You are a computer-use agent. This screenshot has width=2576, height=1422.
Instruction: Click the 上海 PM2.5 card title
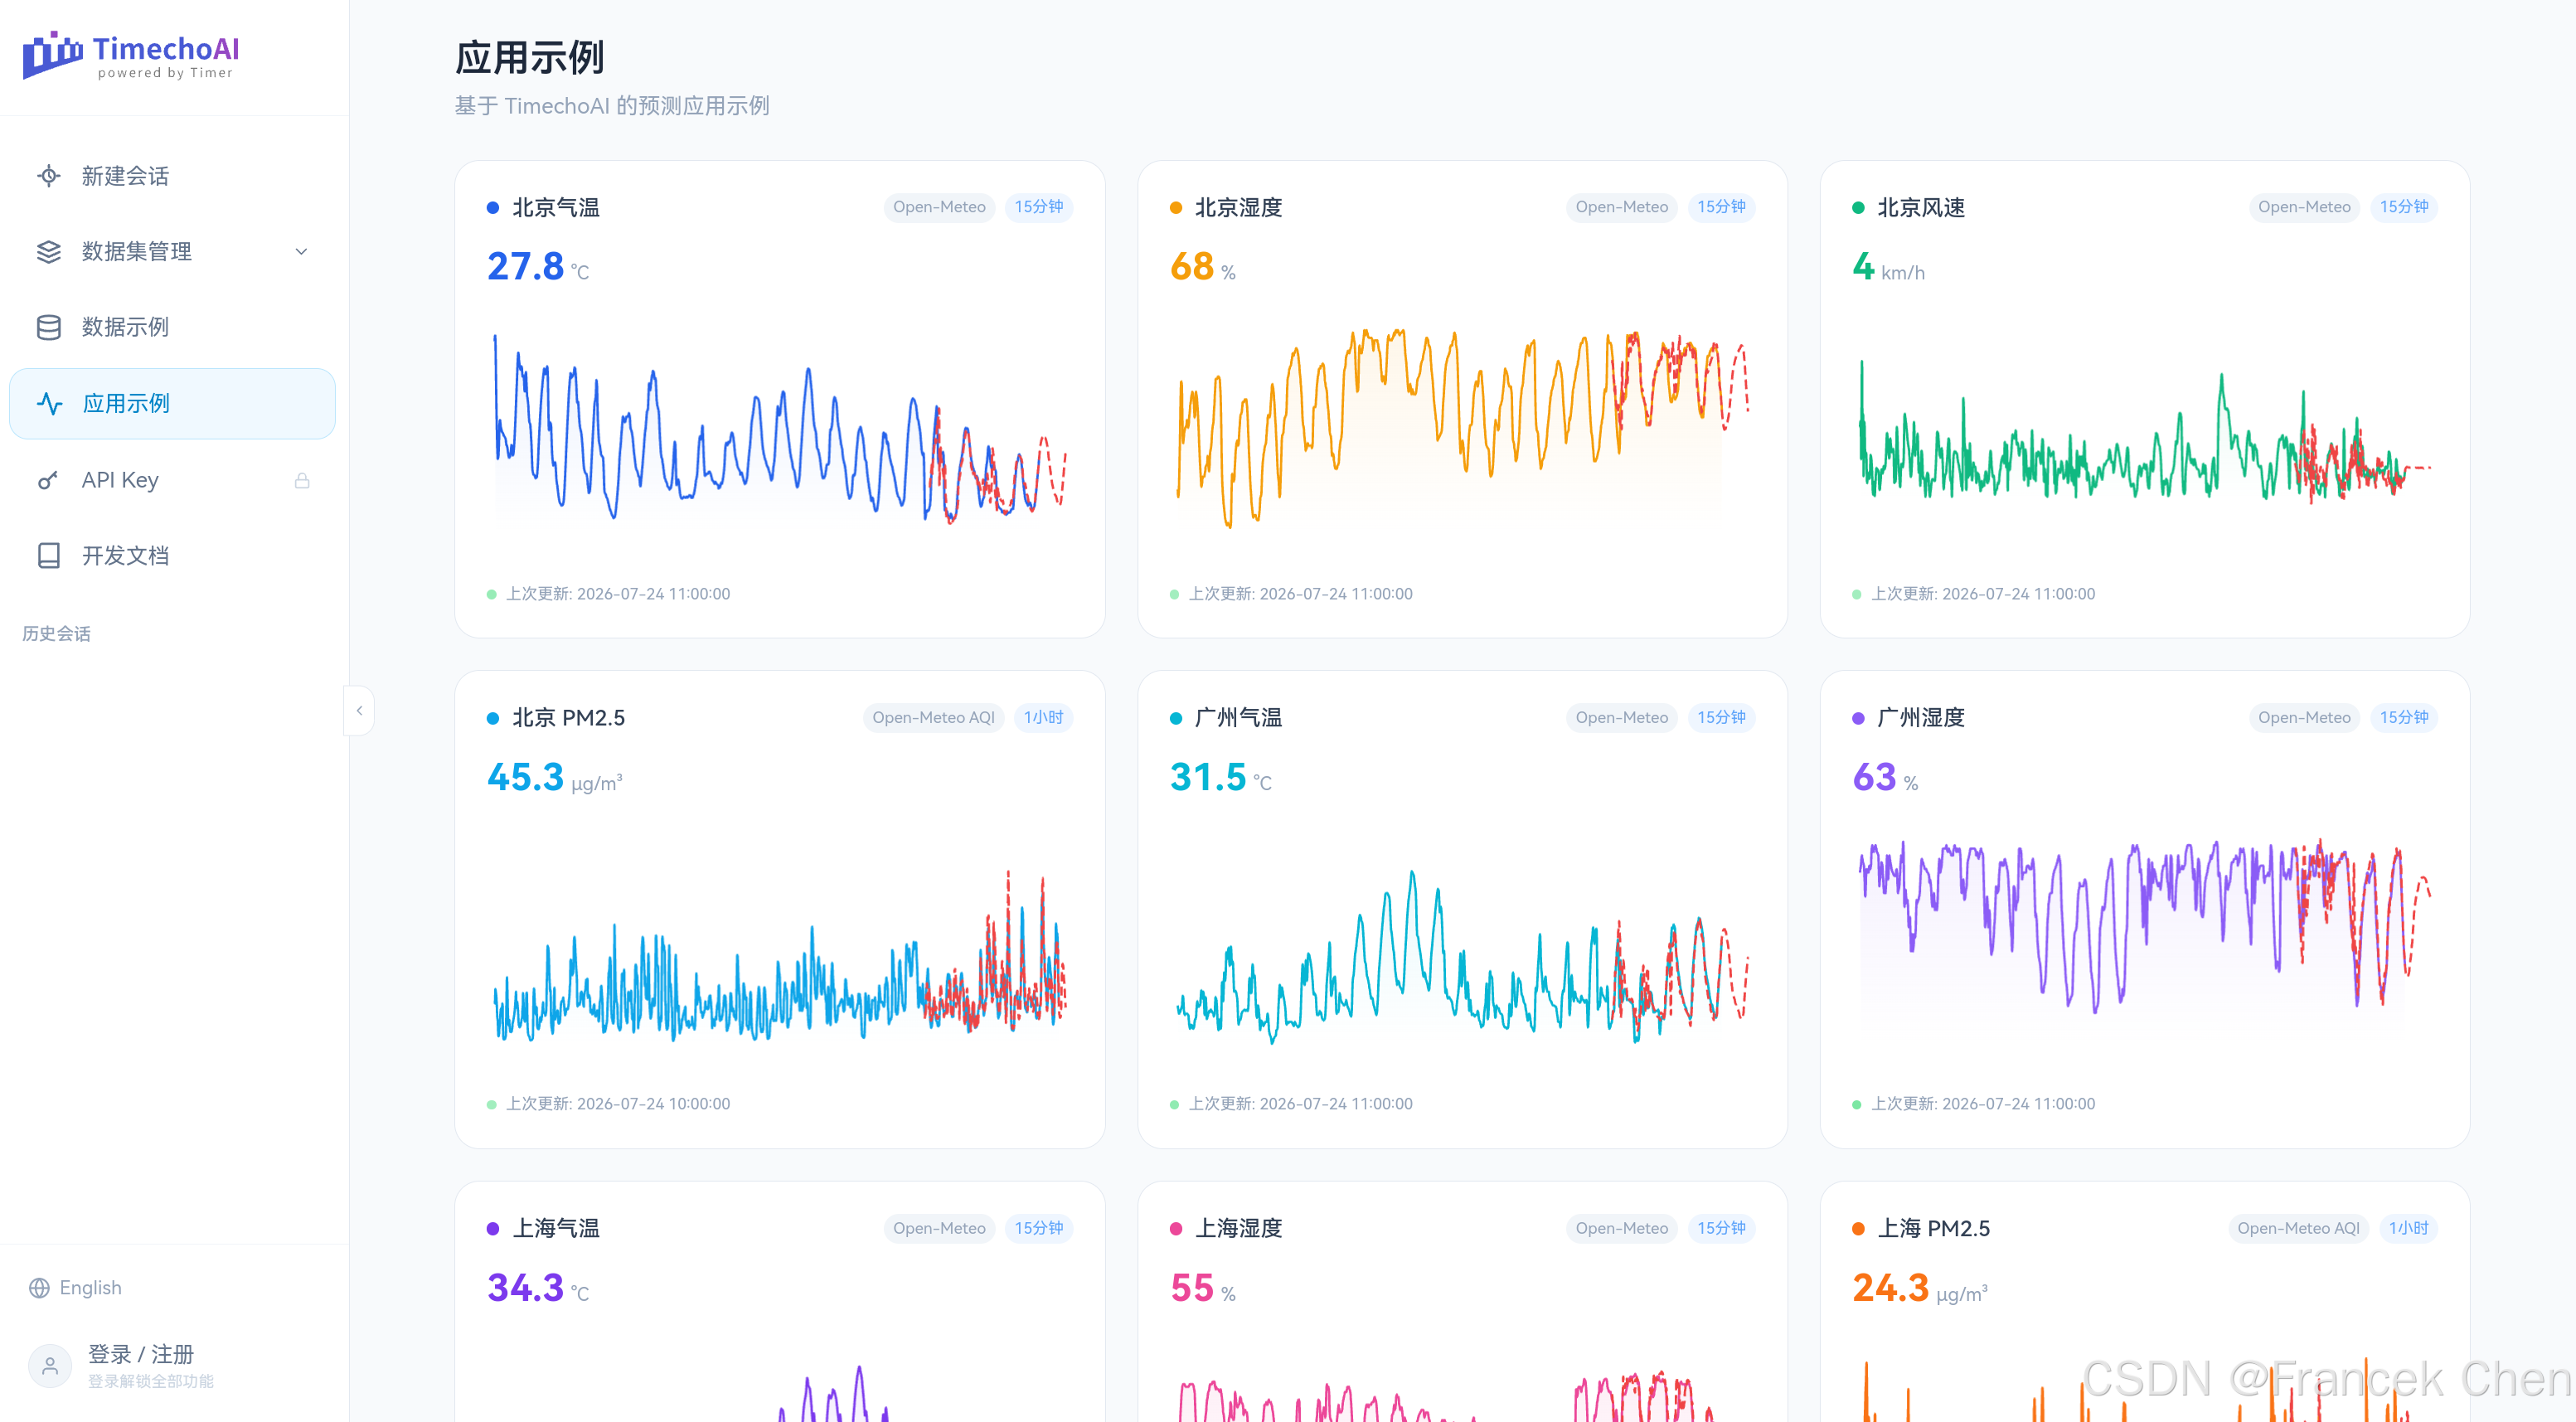click(1934, 1229)
